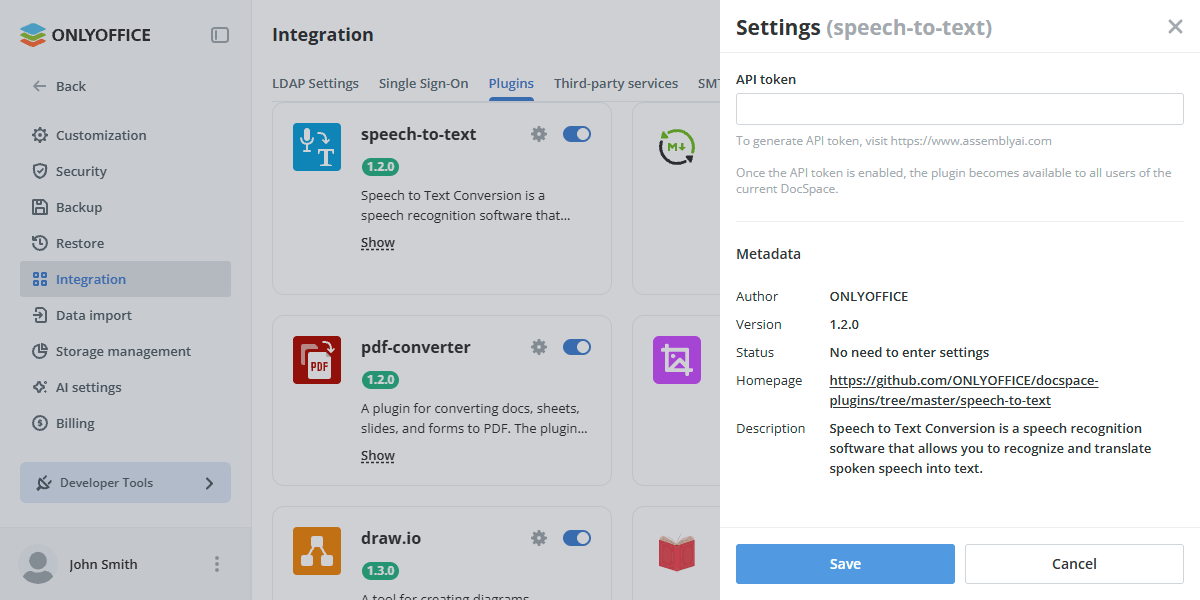Open Customization settings
1200x600 pixels.
[125, 135]
